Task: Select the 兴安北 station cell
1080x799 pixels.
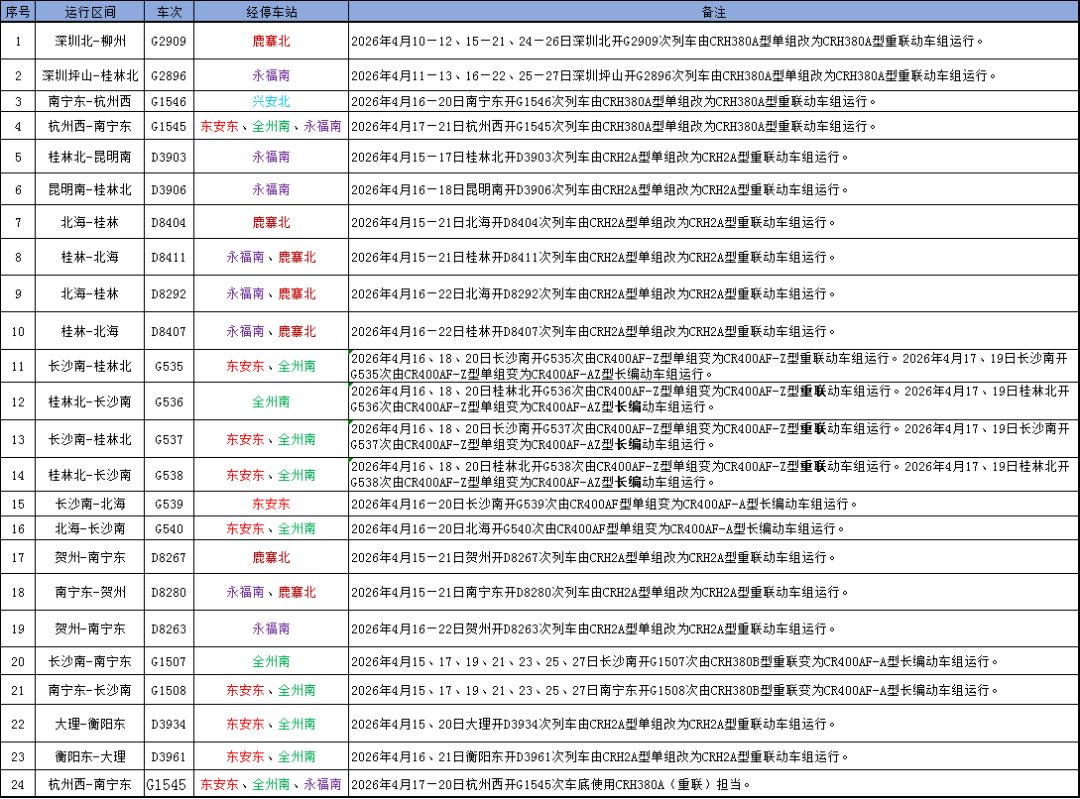Action: (x=271, y=101)
